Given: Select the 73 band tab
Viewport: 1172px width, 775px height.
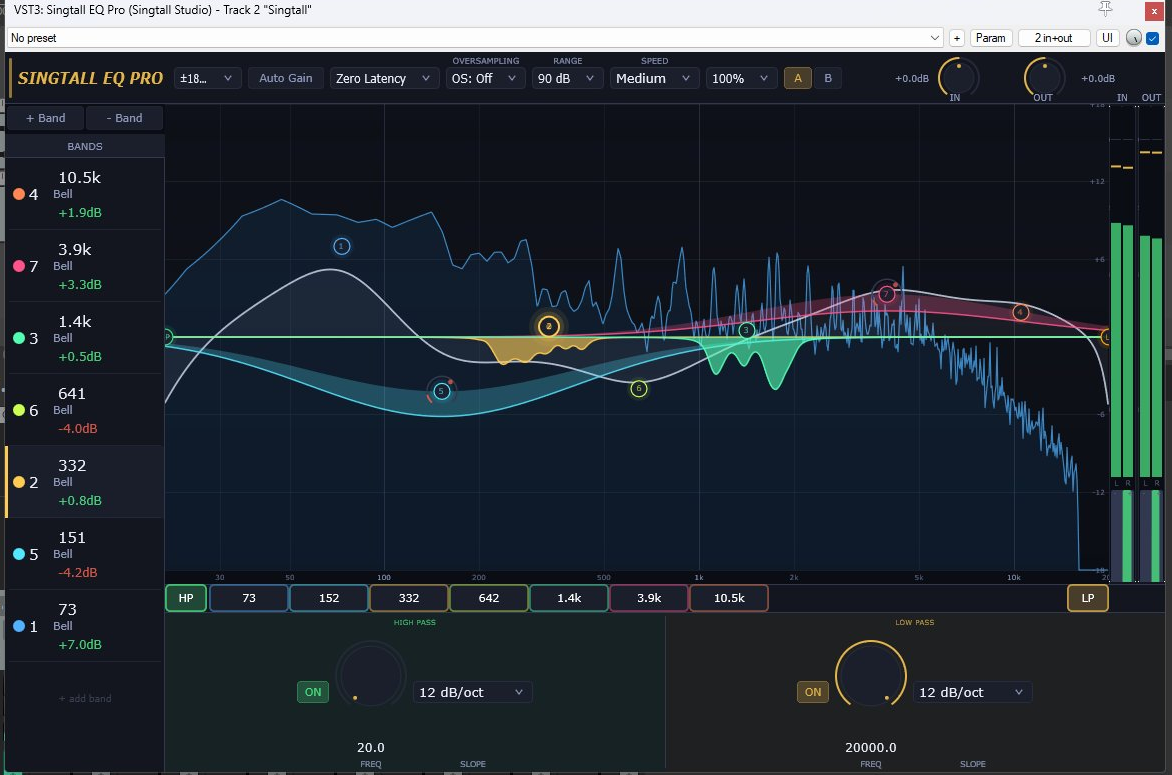Looking at the screenshot, I should (x=249, y=598).
